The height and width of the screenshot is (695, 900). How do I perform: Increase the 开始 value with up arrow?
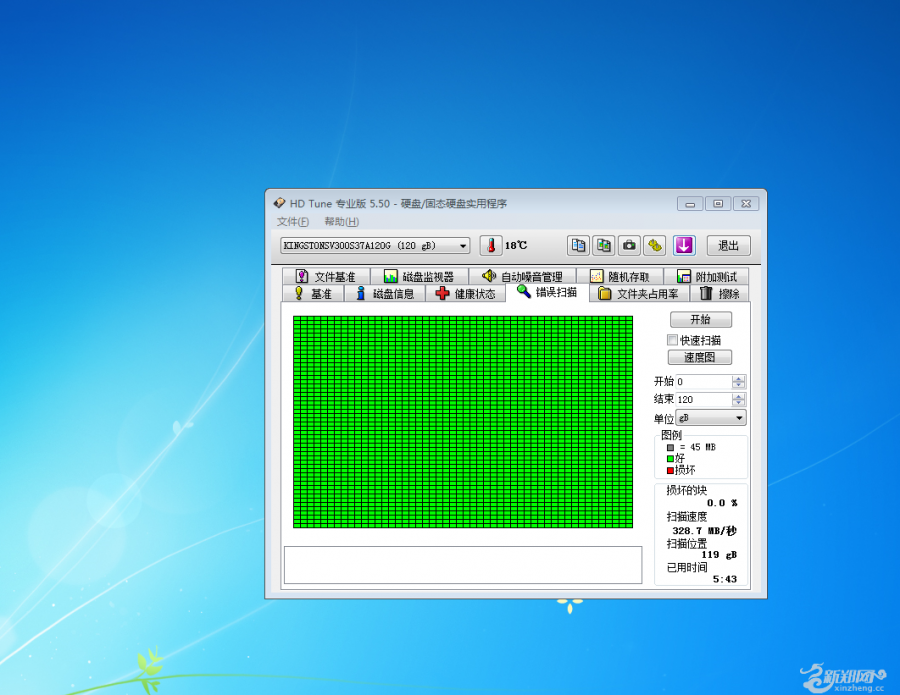click(x=739, y=378)
